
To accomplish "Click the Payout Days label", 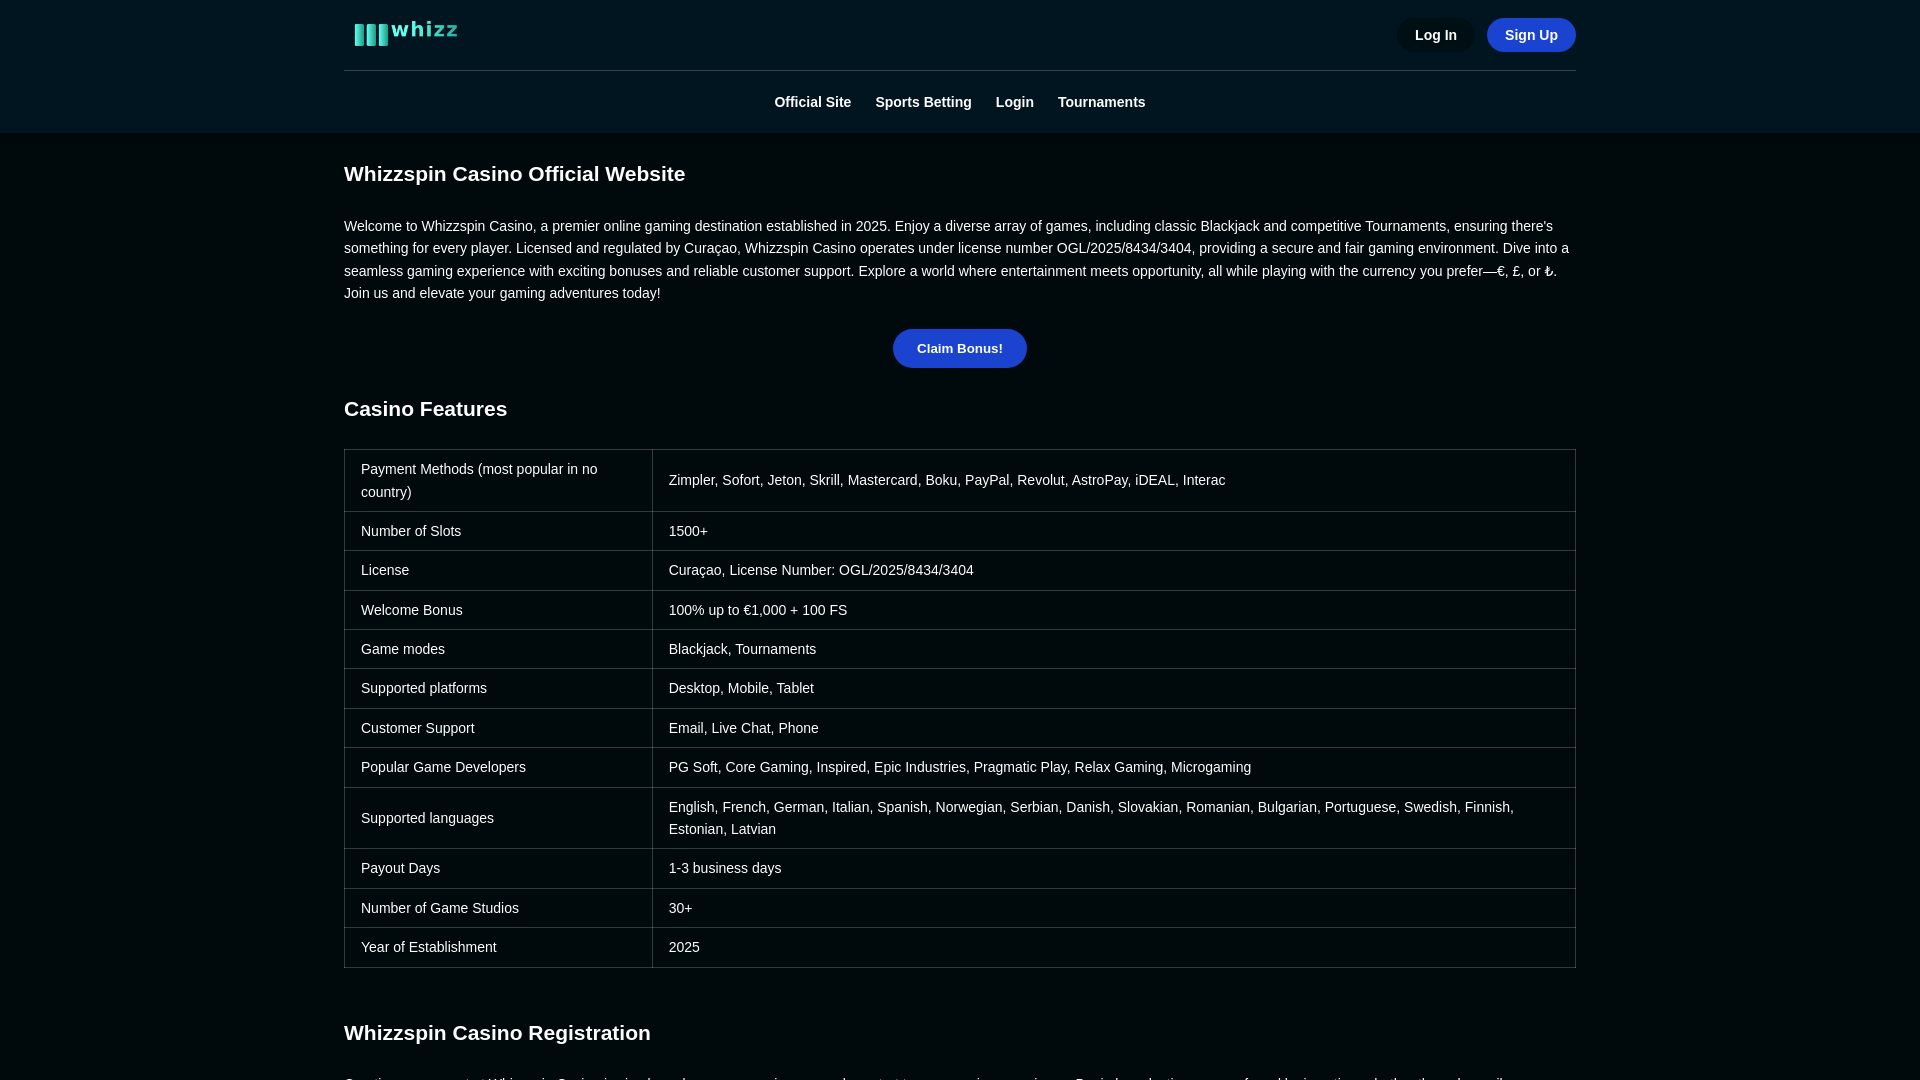I will [400, 868].
